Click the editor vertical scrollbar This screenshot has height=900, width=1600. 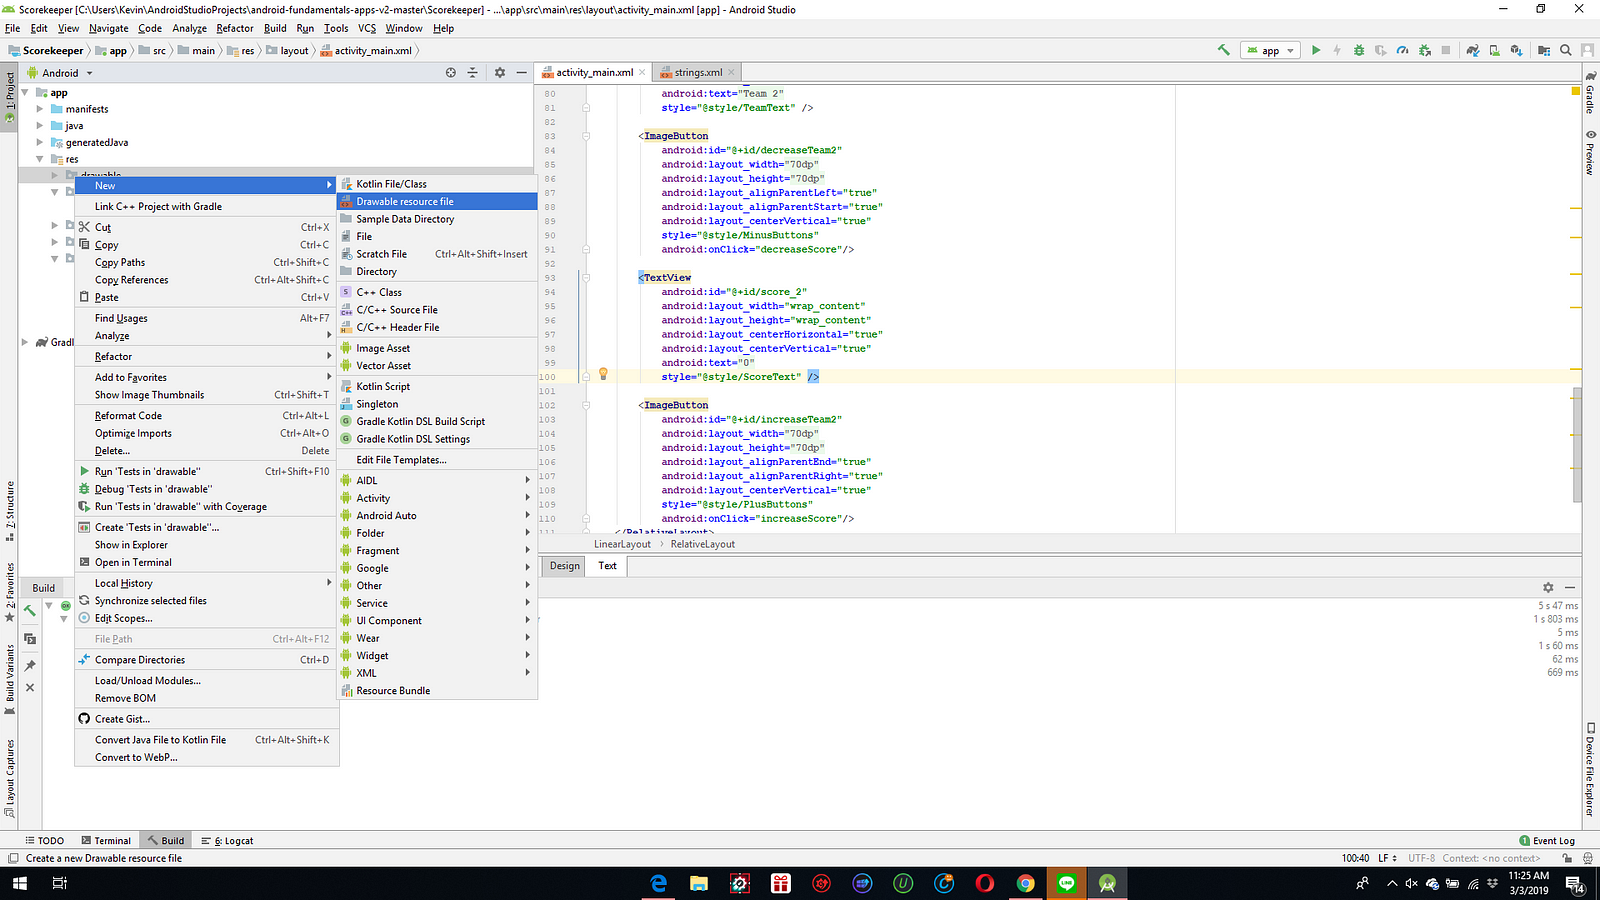(x=1577, y=444)
